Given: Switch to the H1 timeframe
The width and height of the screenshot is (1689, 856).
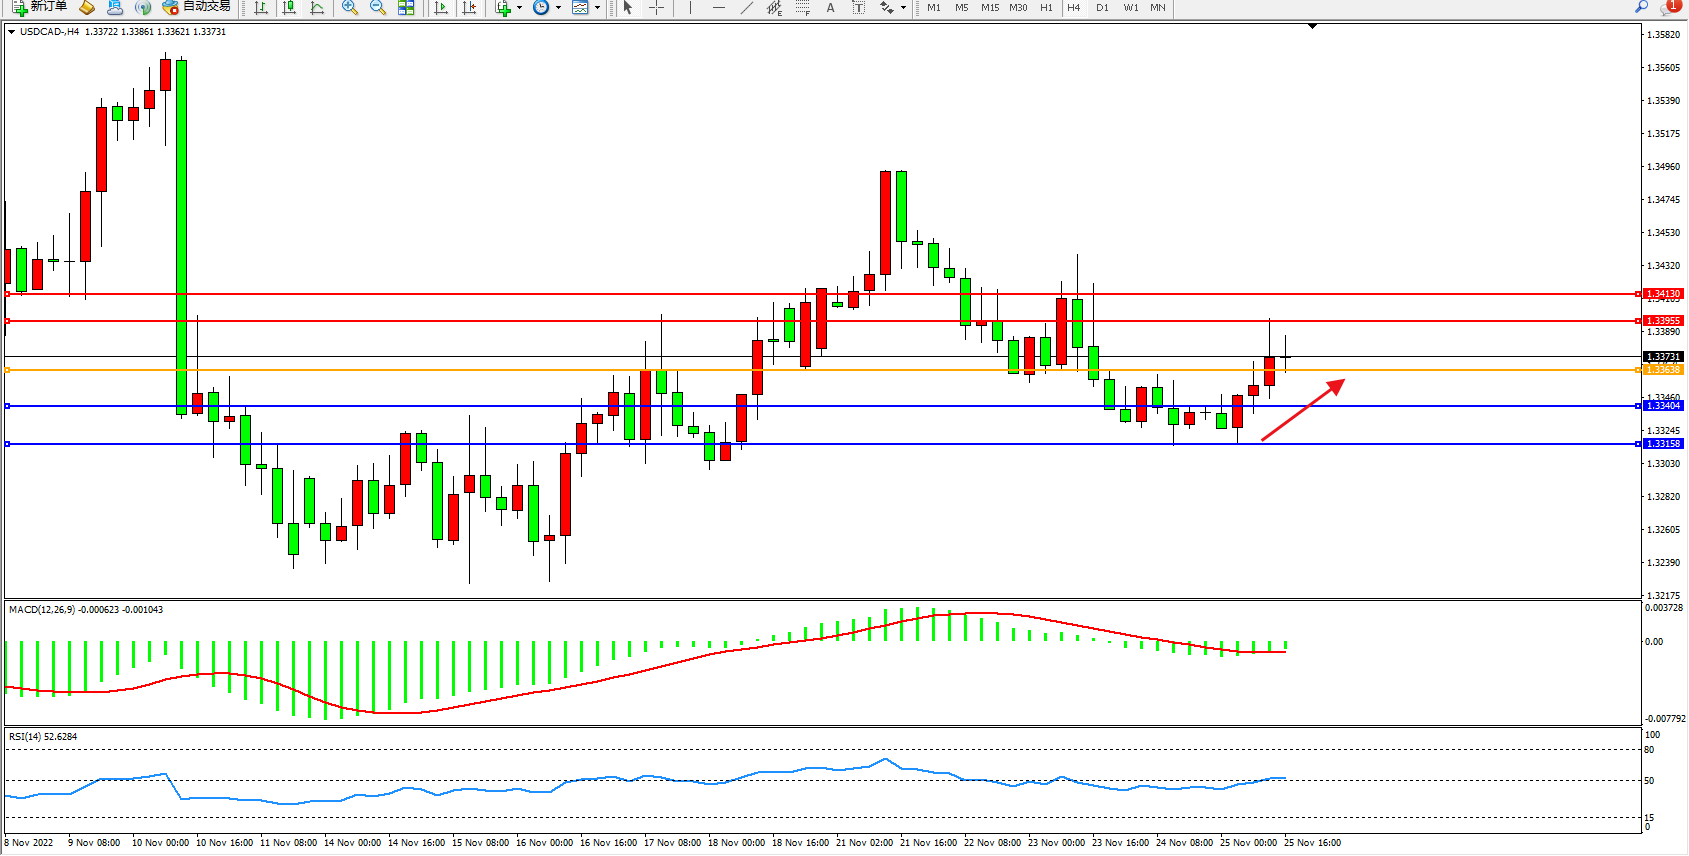Looking at the screenshot, I should pyautogui.click(x=1046, y=8).
